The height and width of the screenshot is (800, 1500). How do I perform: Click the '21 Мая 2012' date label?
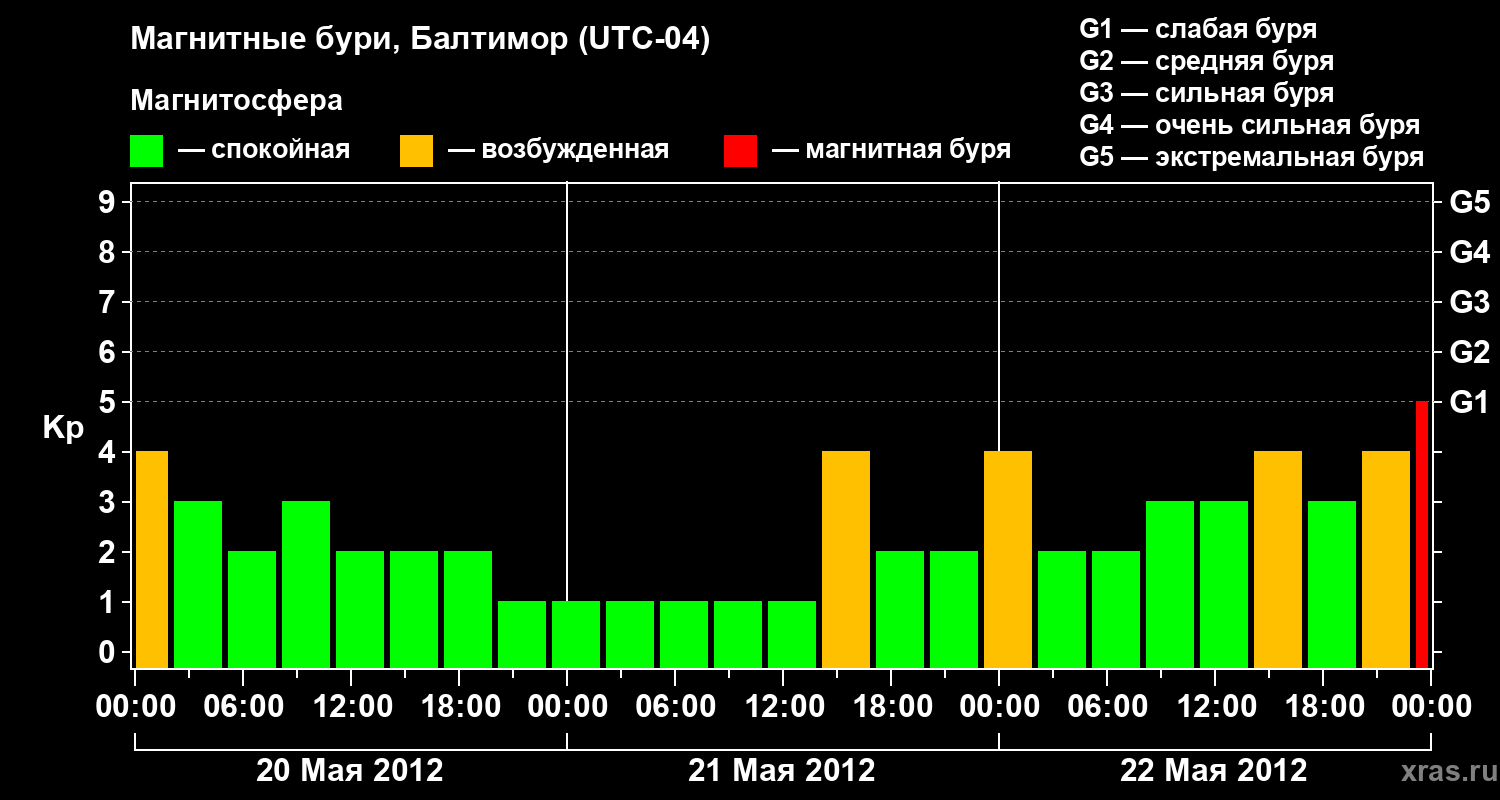782,770
